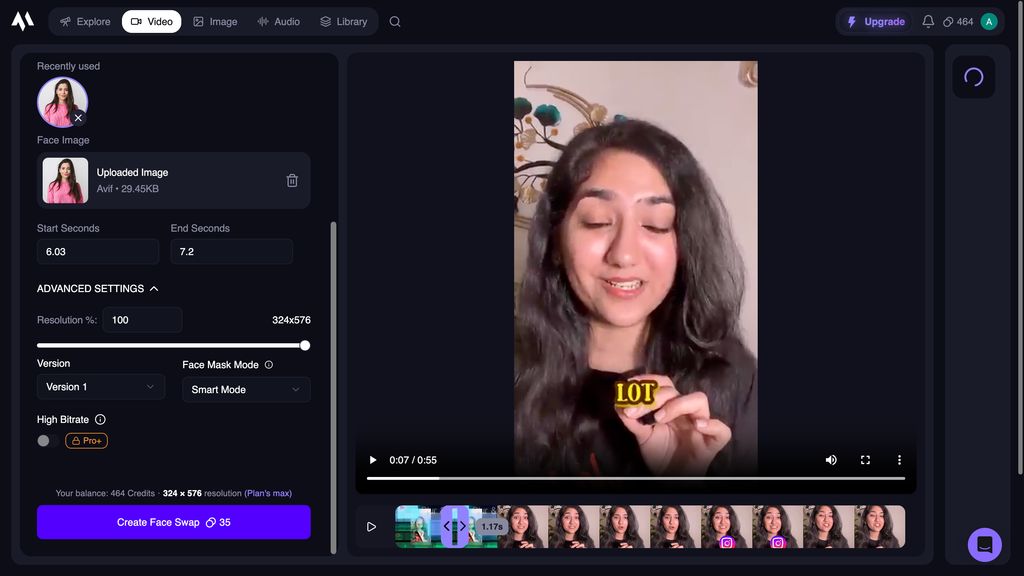Viewport: 1024px width, 576px height.
Task: Enable the High Bitrate toggle
Action: (x=42, y=440)
